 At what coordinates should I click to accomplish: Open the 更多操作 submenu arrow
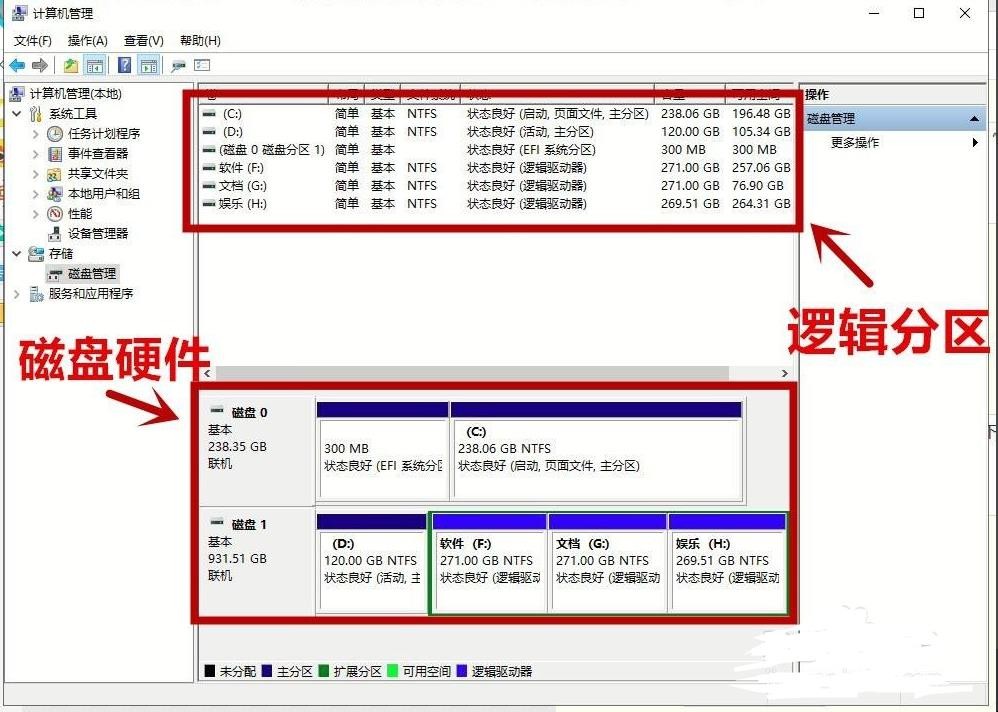pyautogui.click(x=975, y=143)
